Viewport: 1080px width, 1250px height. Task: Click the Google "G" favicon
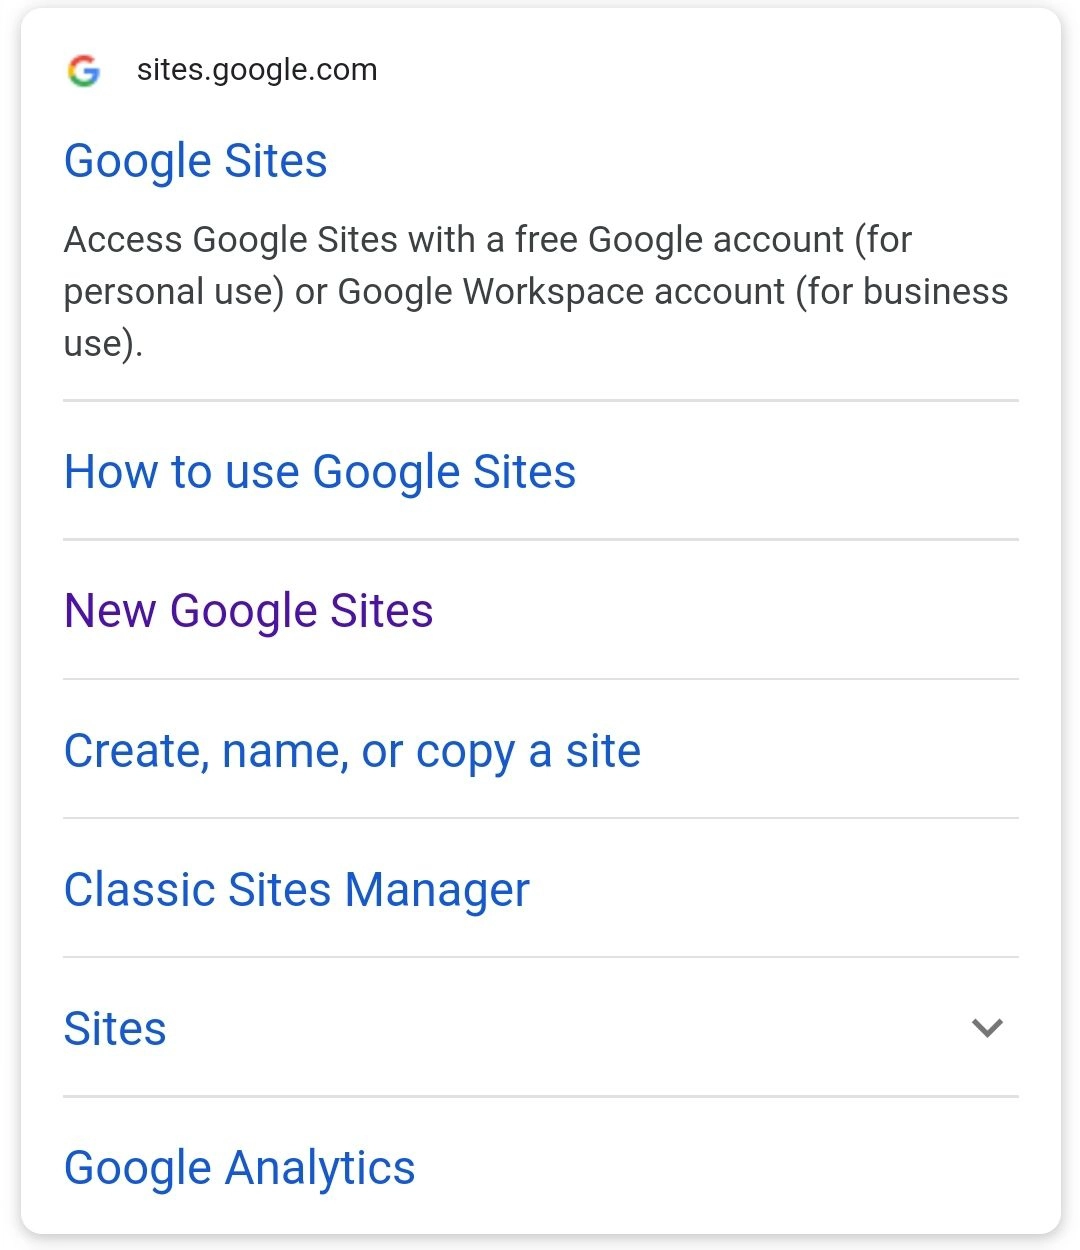coord(84,70)
